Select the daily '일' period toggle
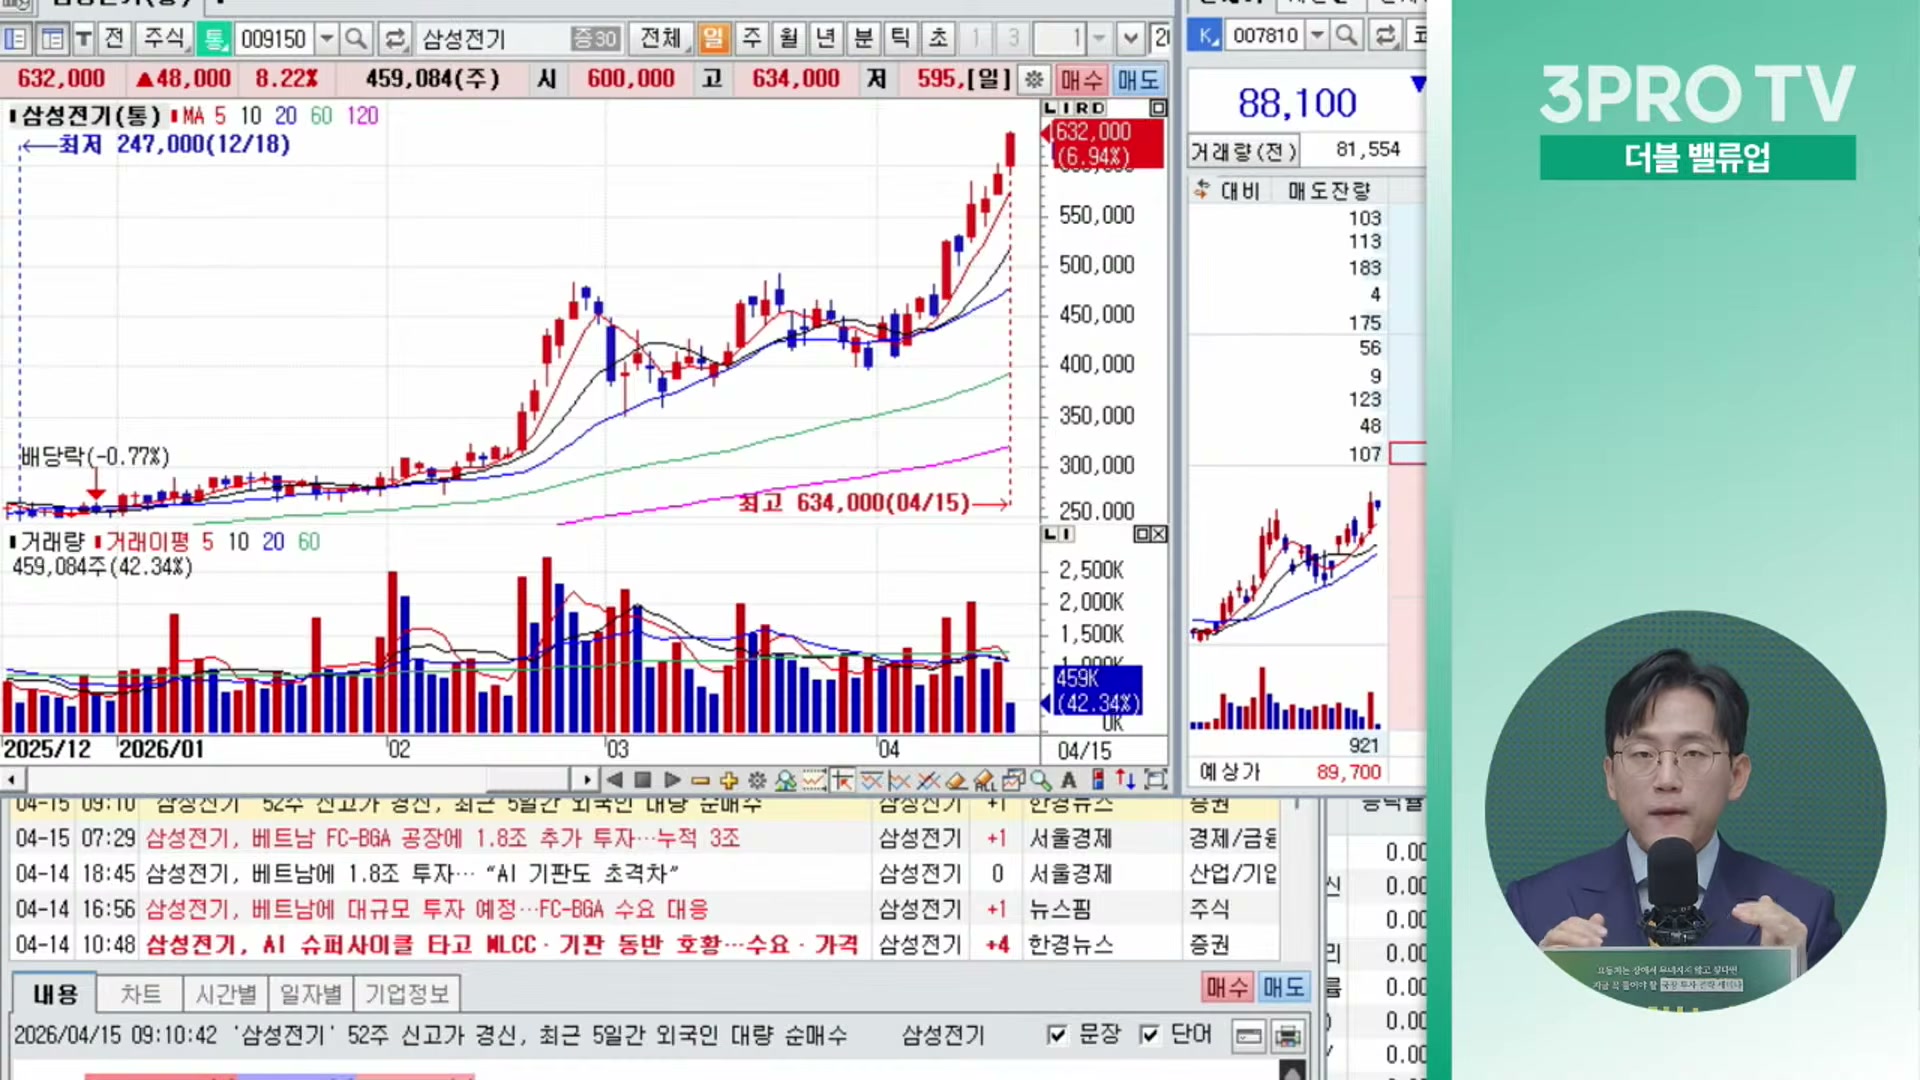 coord(713,39)
